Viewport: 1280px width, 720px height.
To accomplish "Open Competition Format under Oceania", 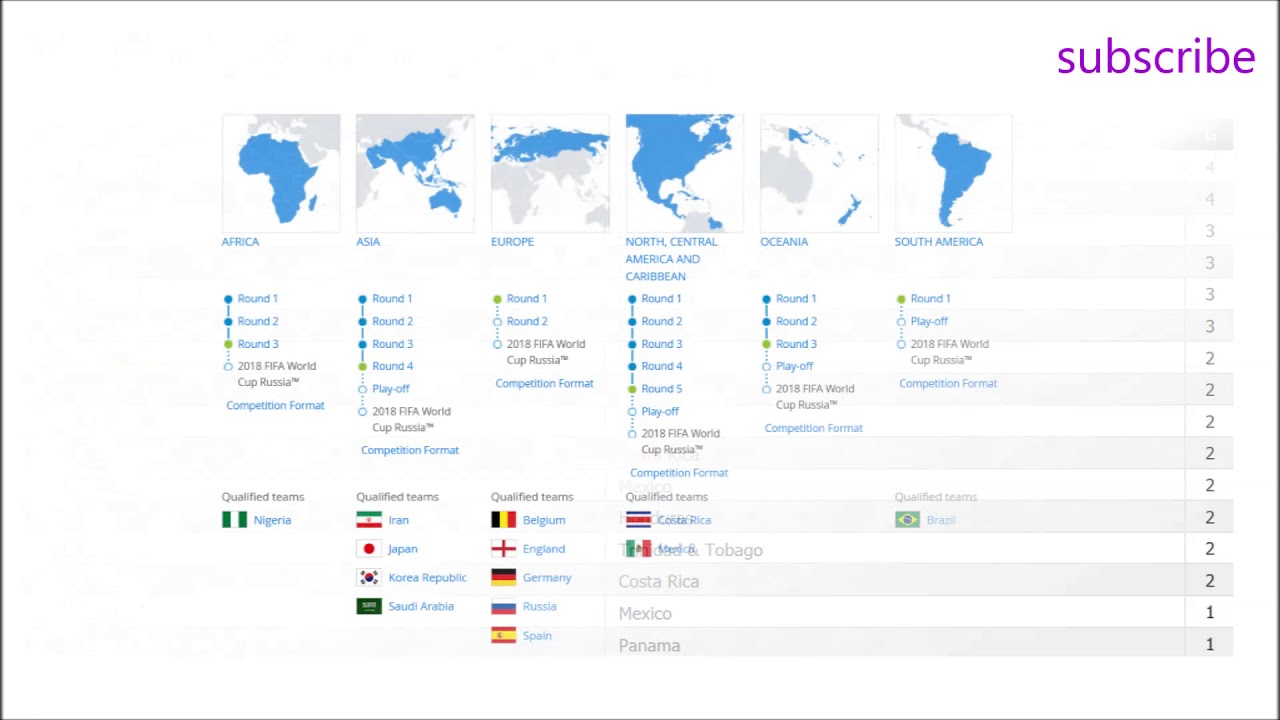I will tap(813, 428).
